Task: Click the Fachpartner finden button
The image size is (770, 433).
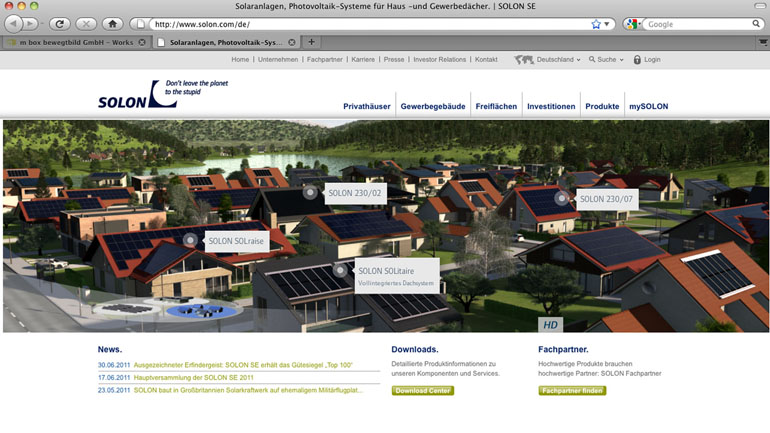Action: pyautogui.click(x=572, y=391)
